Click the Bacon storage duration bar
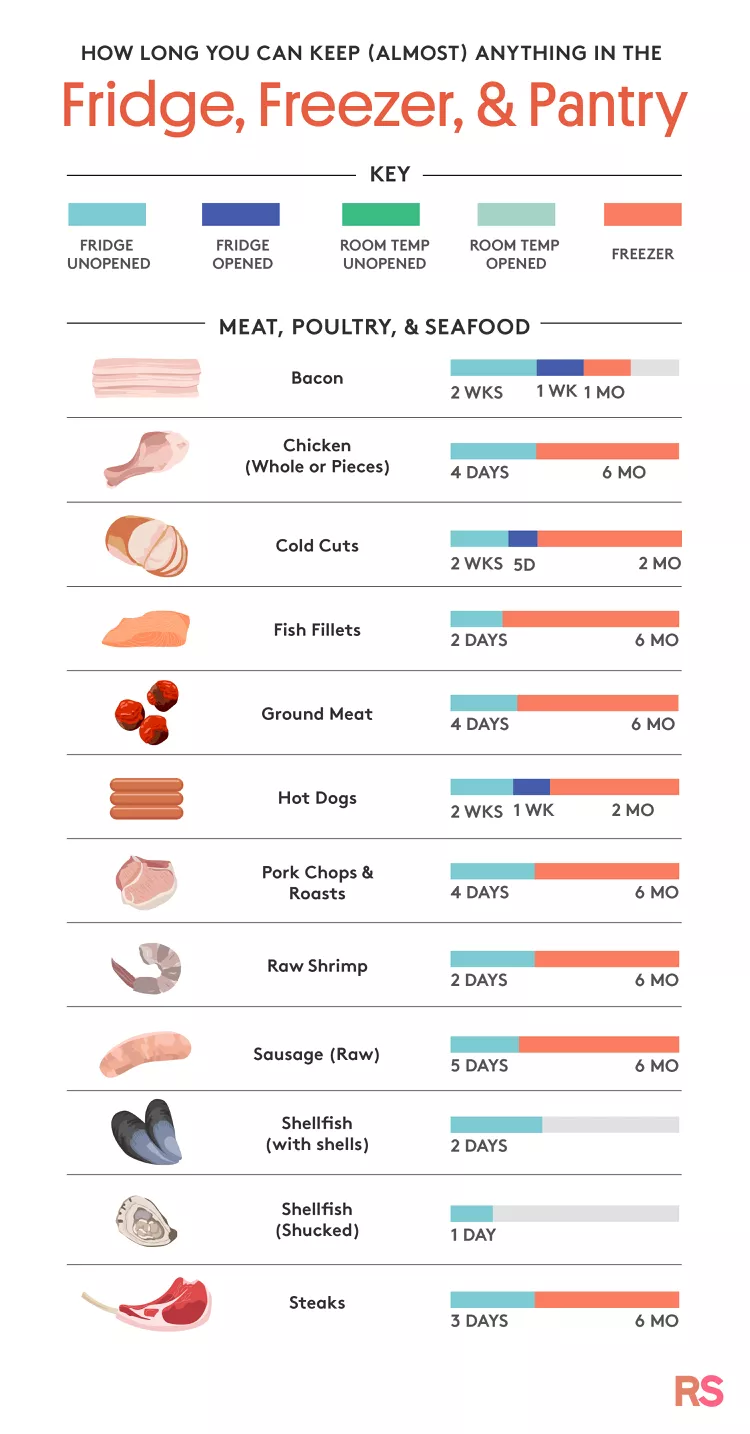The width and height of the screenshot is (750, 1434). (x=564, y=367)
